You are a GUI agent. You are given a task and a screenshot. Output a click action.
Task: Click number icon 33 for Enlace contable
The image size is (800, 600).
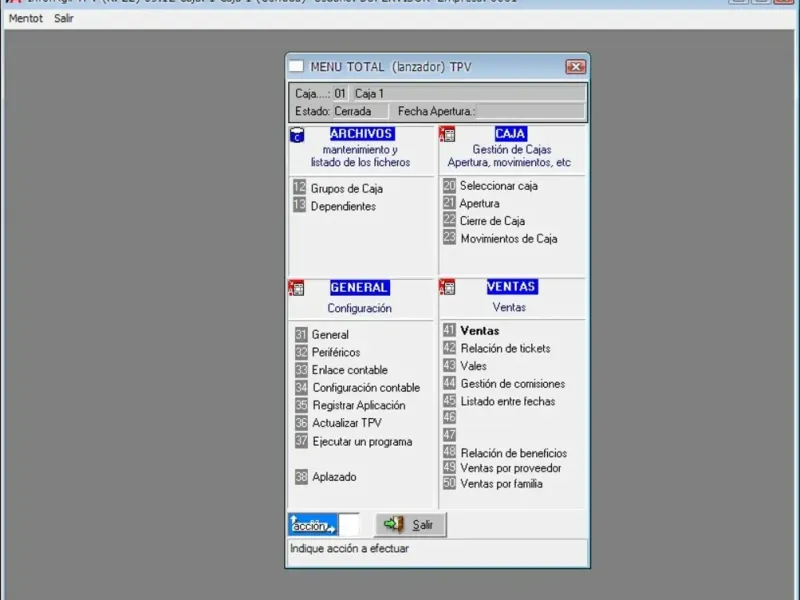301,370
